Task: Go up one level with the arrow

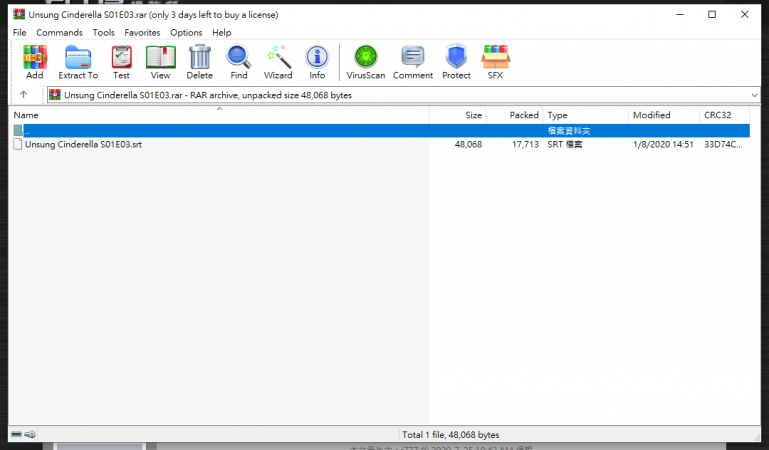Action: 23,95
